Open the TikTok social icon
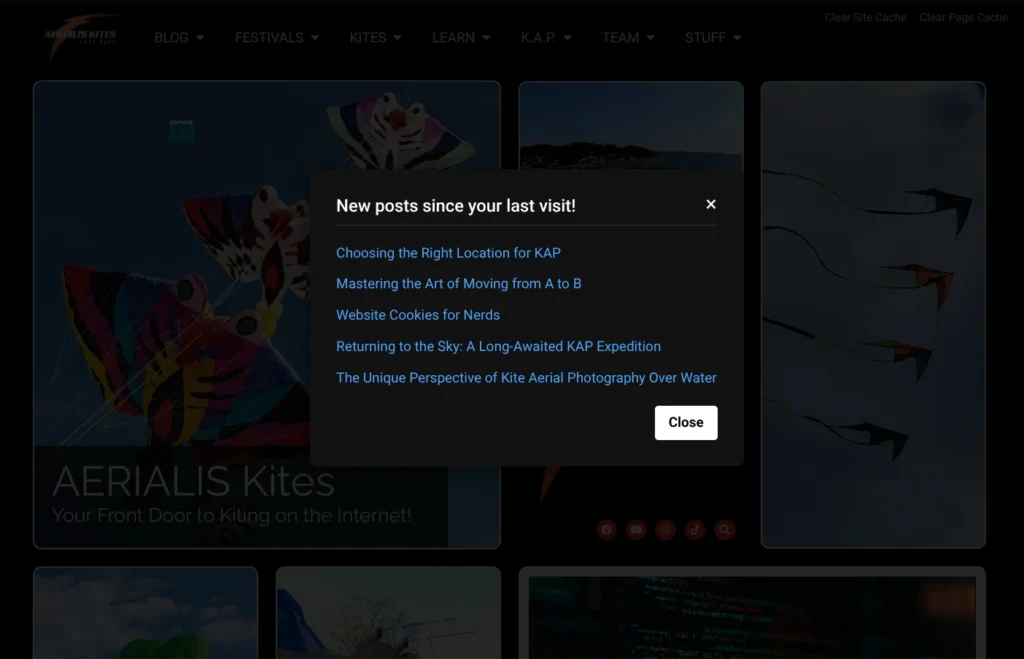Image resolution: width=1024 pixels, height=659 pixels. (x=695, y=530)
